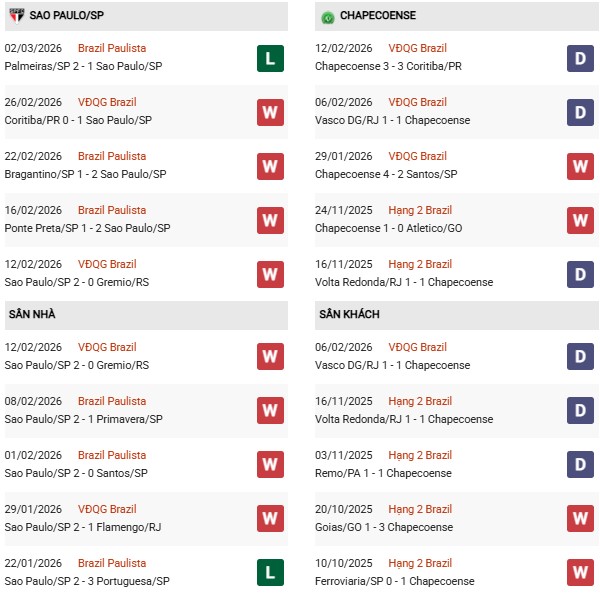Open Hạng 2 Brazil link dated 24/11/2025
This screenshot has width=600, height=593.
click(x=420, y=210)
